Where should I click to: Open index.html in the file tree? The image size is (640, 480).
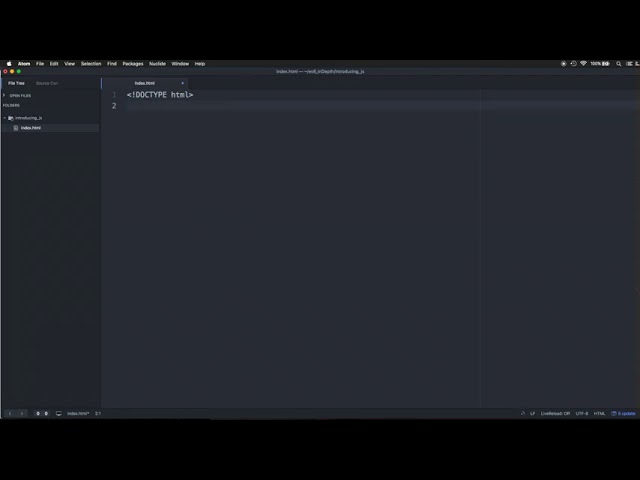coord(31,128)
